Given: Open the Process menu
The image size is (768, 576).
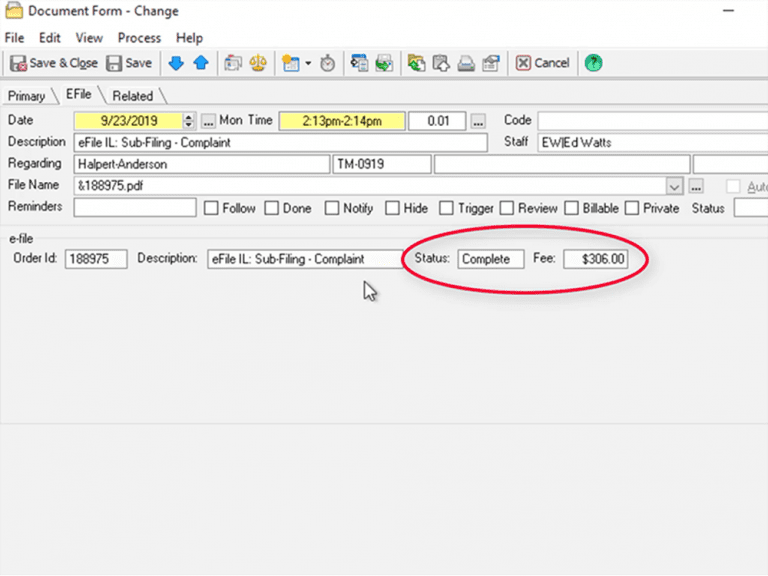Looking at the screenshot, I should coord(139,38).
